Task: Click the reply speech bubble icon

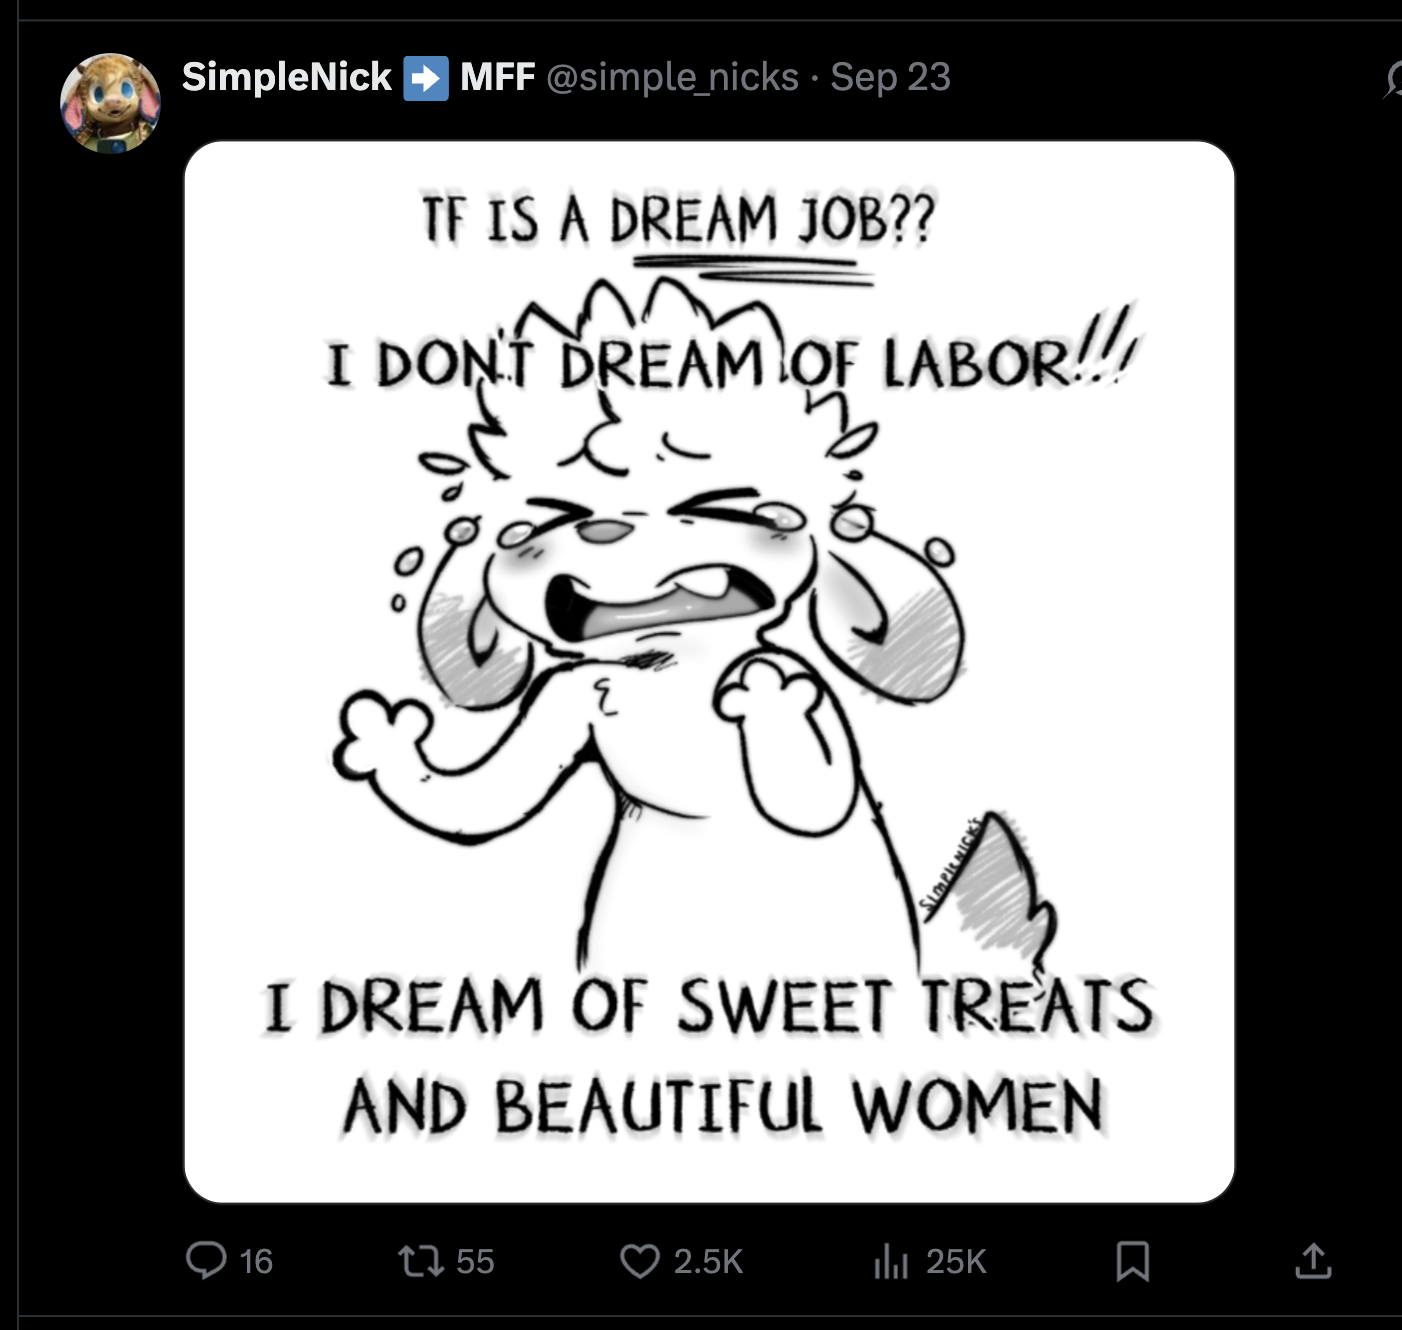Action: click(x=206, y=1260)
